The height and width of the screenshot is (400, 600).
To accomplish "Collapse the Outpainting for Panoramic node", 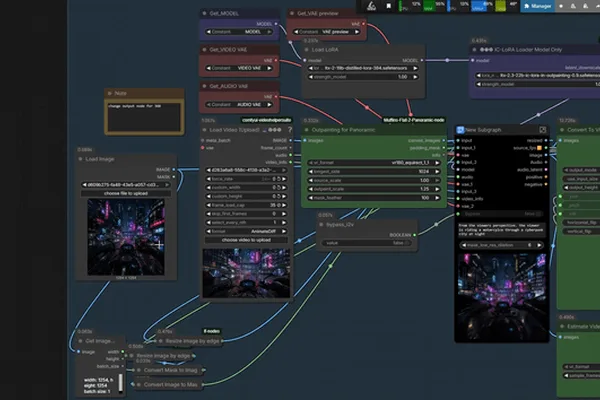I will pyautogui.click(x=306, y=130).
